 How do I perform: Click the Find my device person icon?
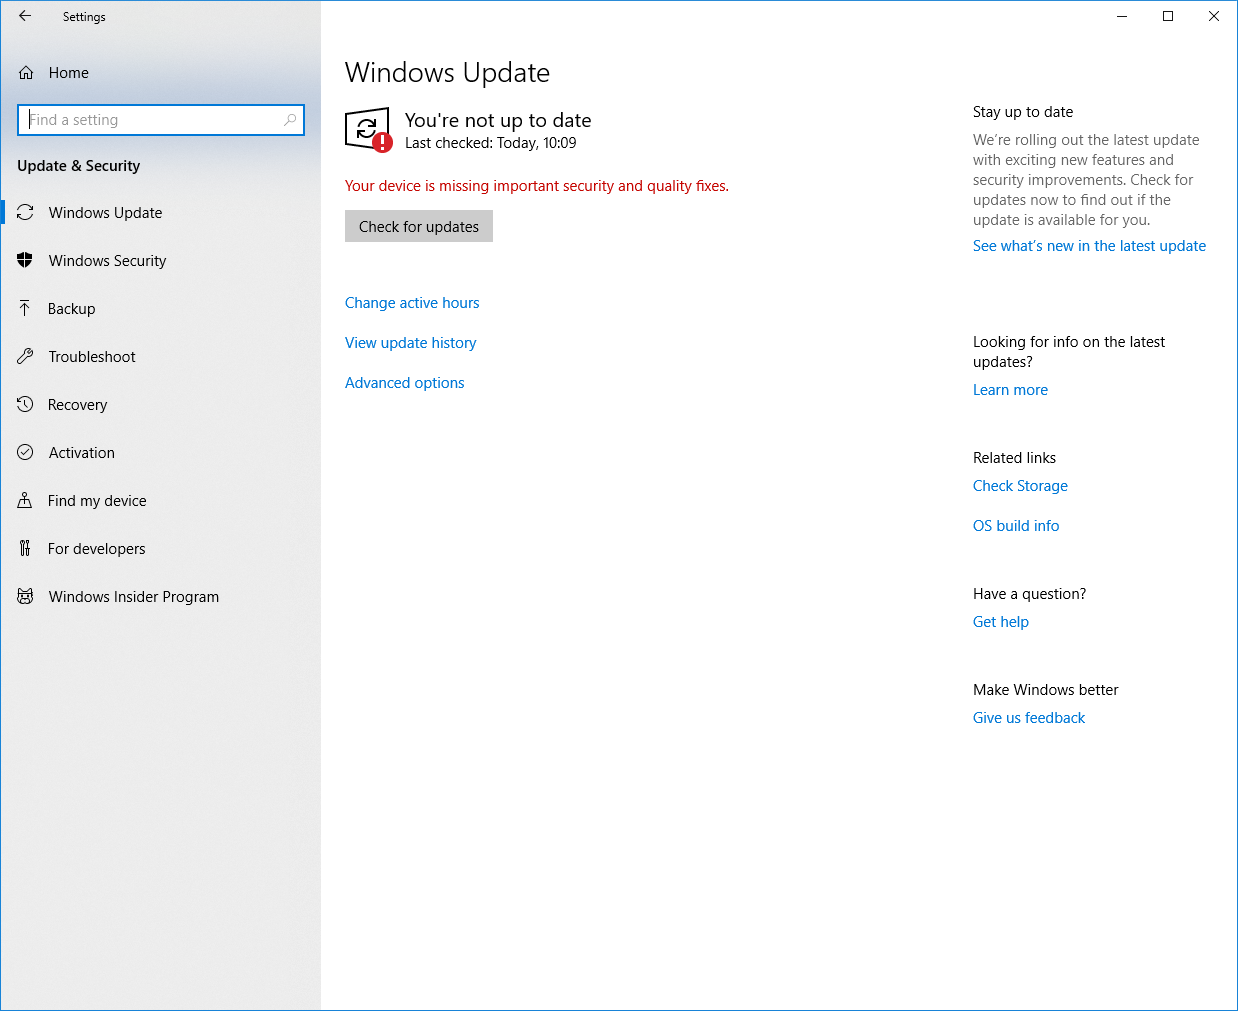(x=25, y=500)
